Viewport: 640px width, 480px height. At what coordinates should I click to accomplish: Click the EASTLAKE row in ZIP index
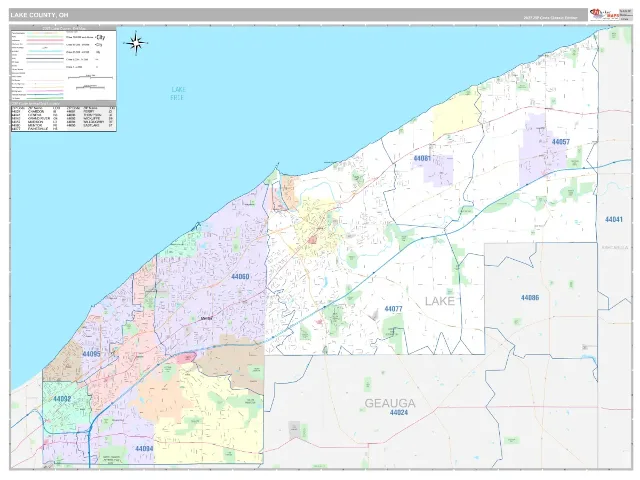91,125
